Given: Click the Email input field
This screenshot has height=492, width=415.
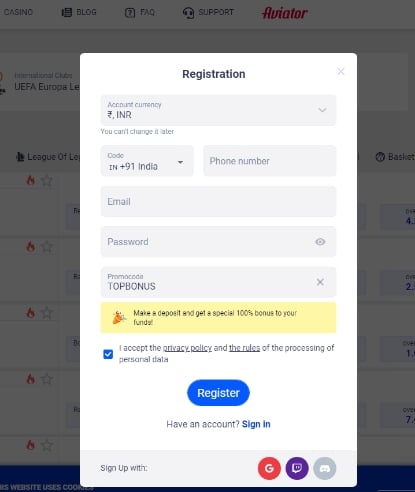Looking at the screenshot, I should [218, 201].
